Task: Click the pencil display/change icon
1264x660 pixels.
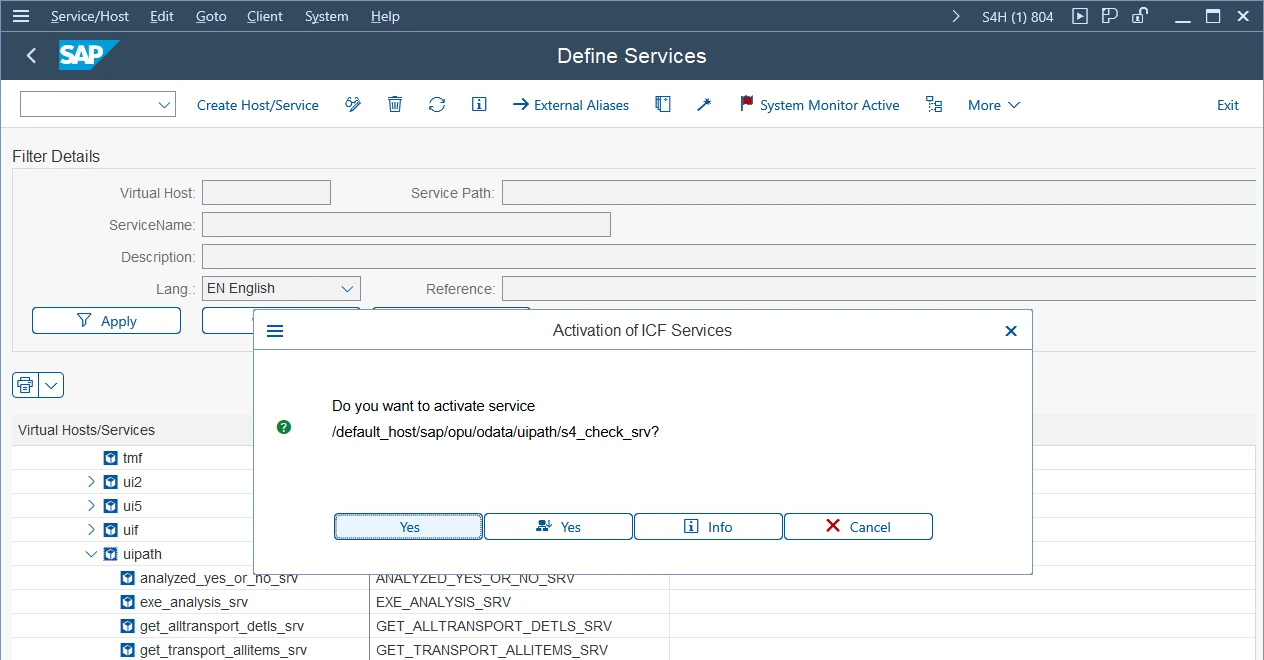Action: (x=353, y=105)
